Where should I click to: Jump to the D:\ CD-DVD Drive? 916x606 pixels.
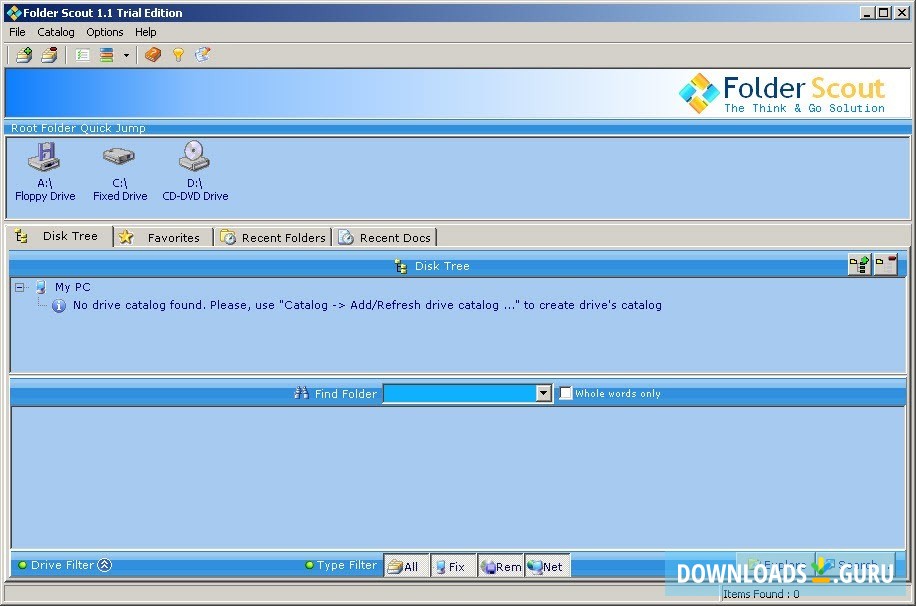[x=195, y=171]
